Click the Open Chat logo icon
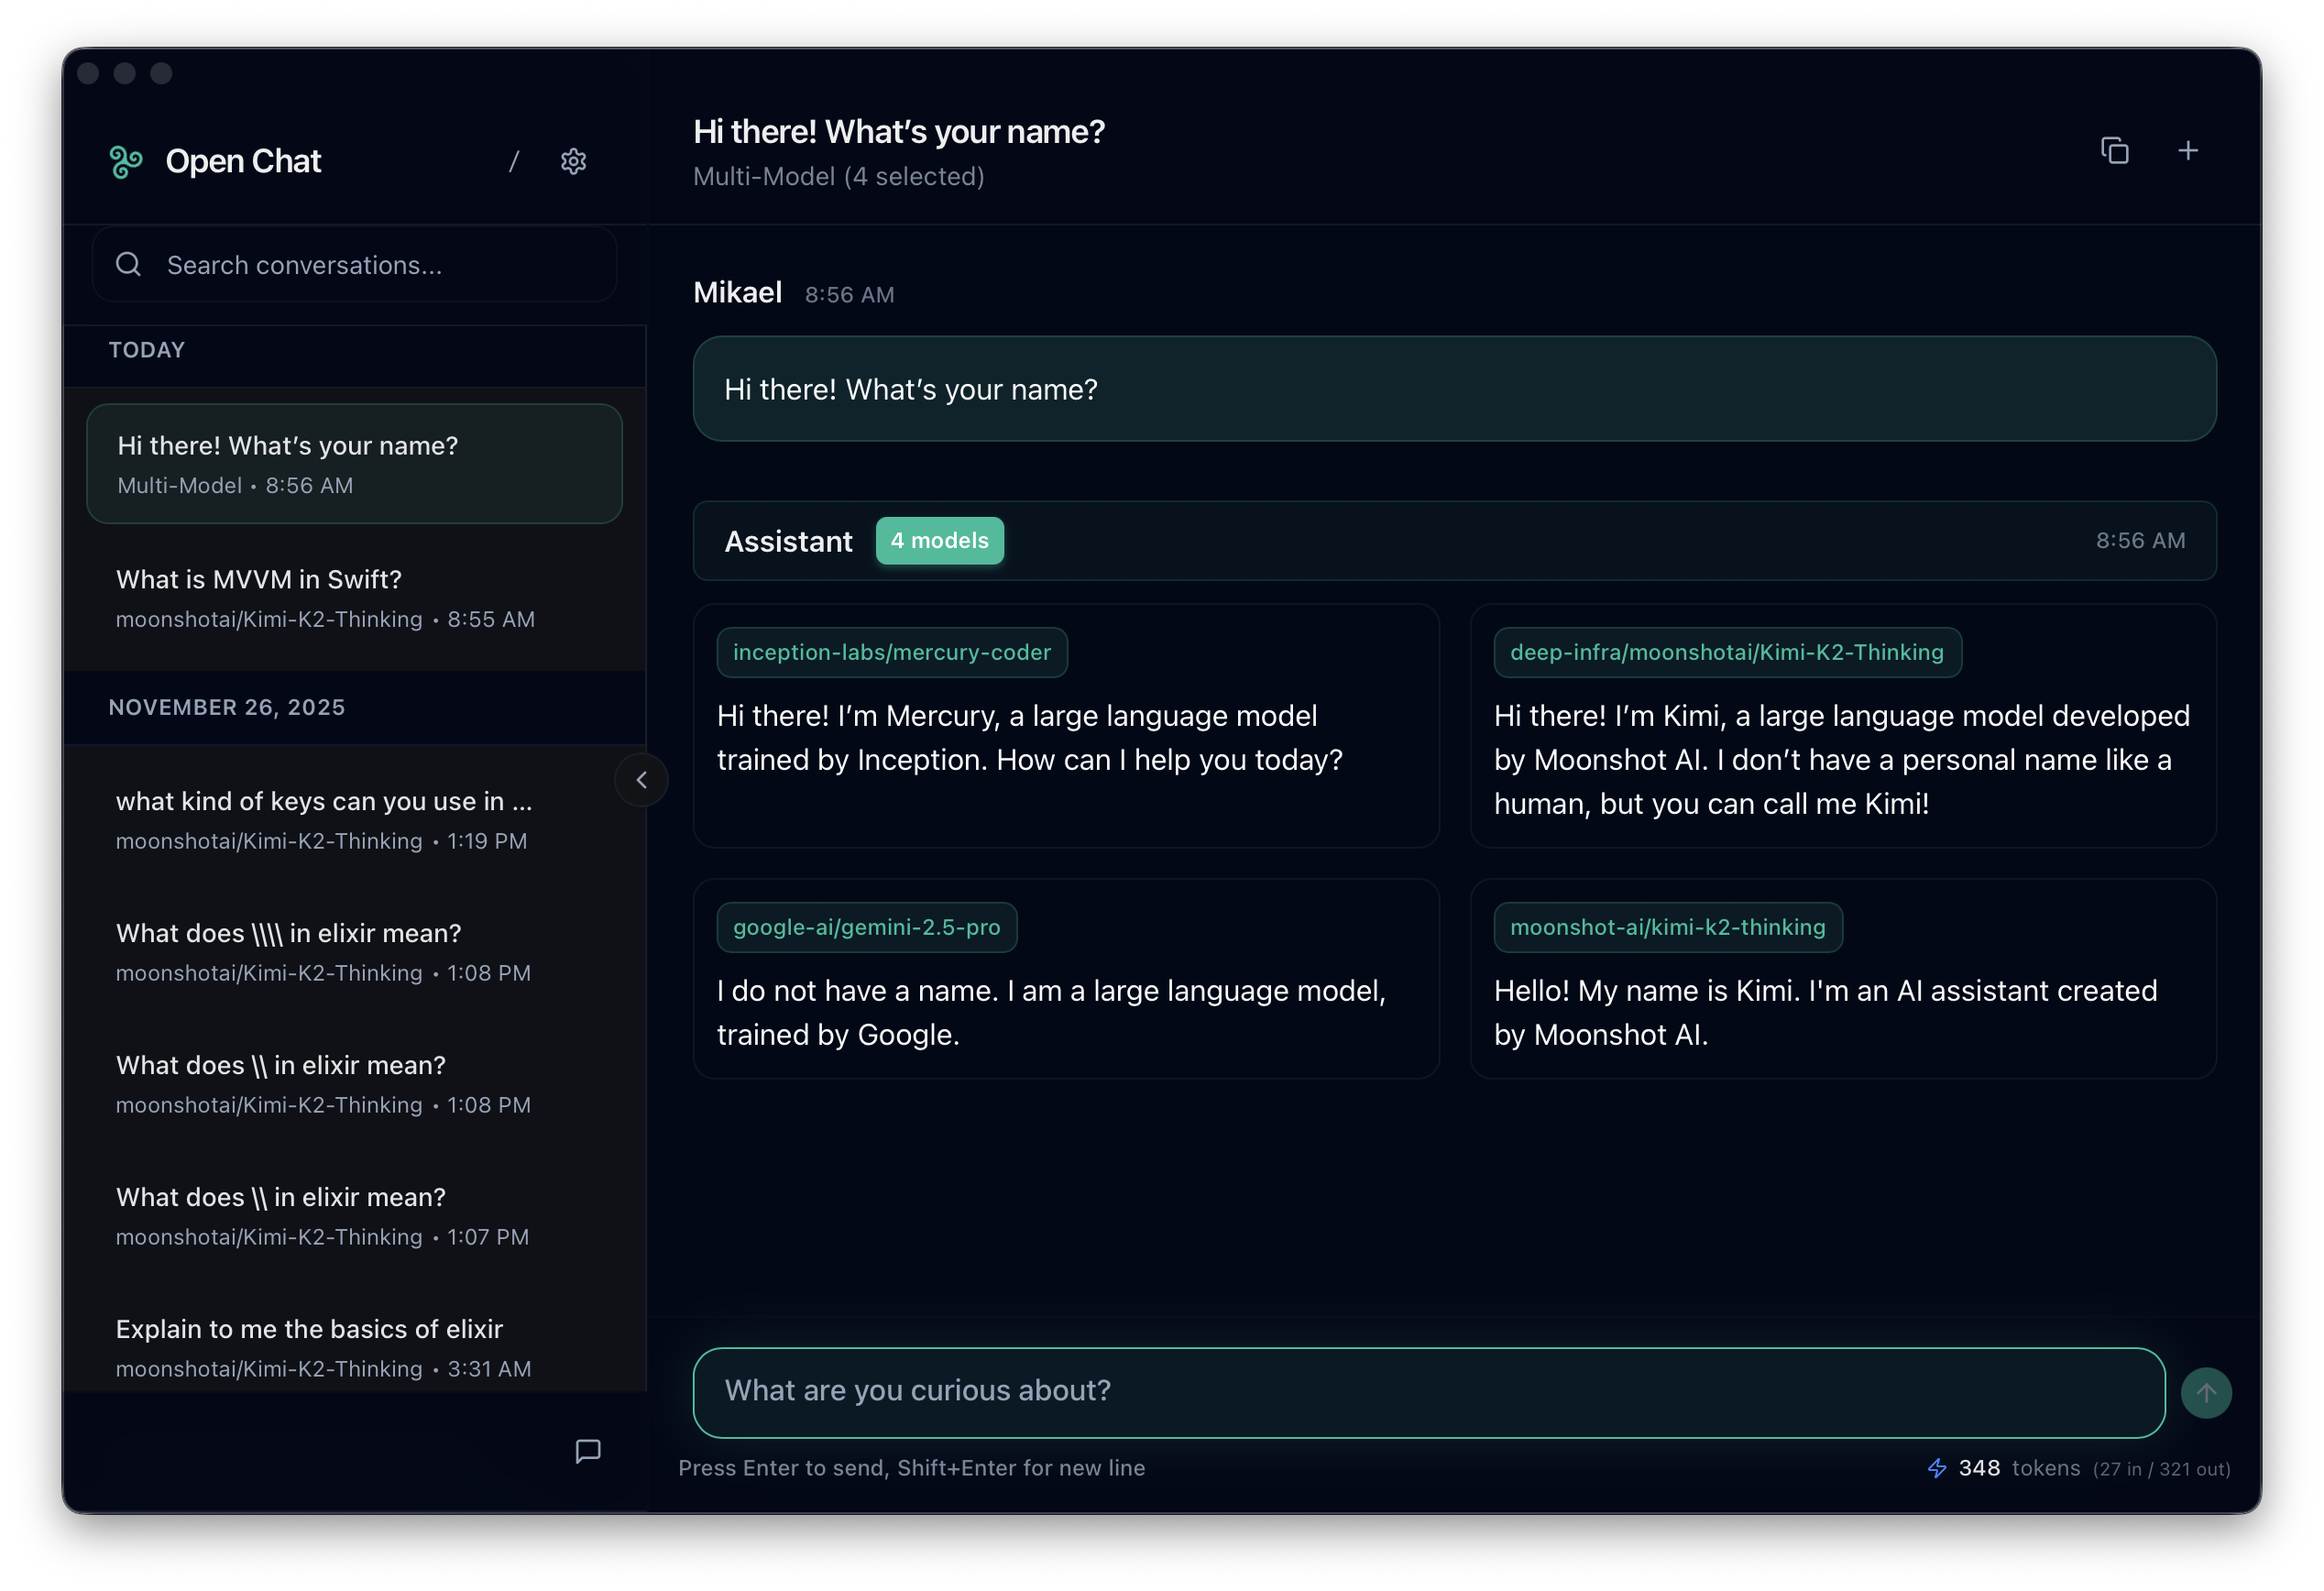Viewport: 2324px width, 1591px height. [x=126, y=160]
